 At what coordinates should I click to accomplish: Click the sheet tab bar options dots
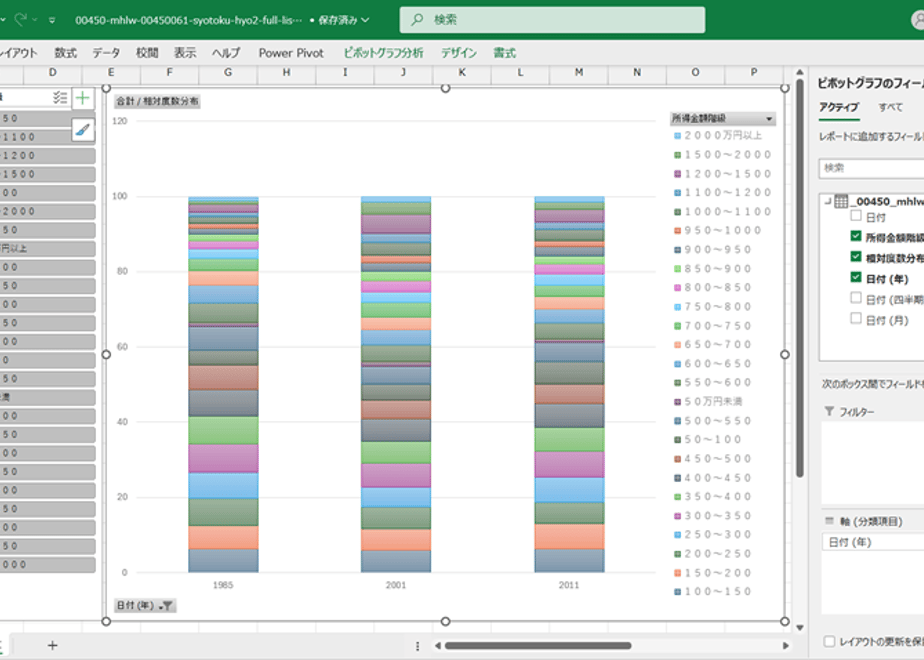point(417,646)
